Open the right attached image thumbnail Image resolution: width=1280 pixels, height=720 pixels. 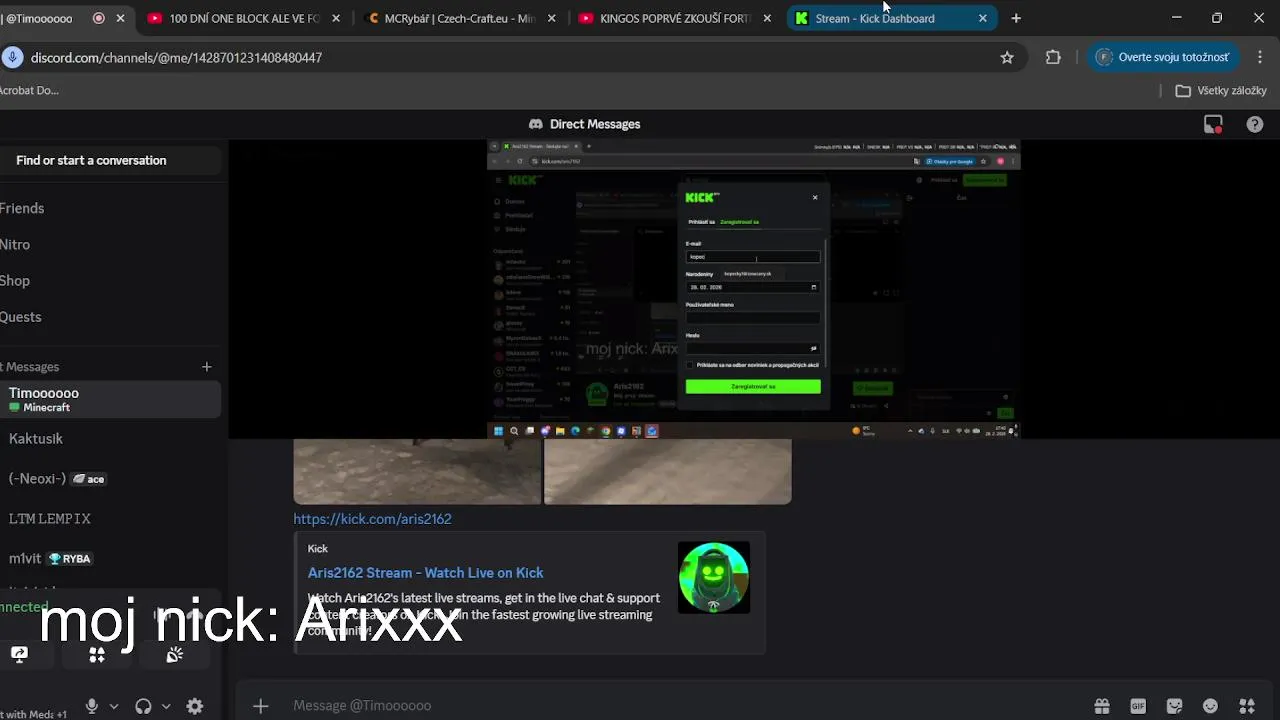coord(668,471)
